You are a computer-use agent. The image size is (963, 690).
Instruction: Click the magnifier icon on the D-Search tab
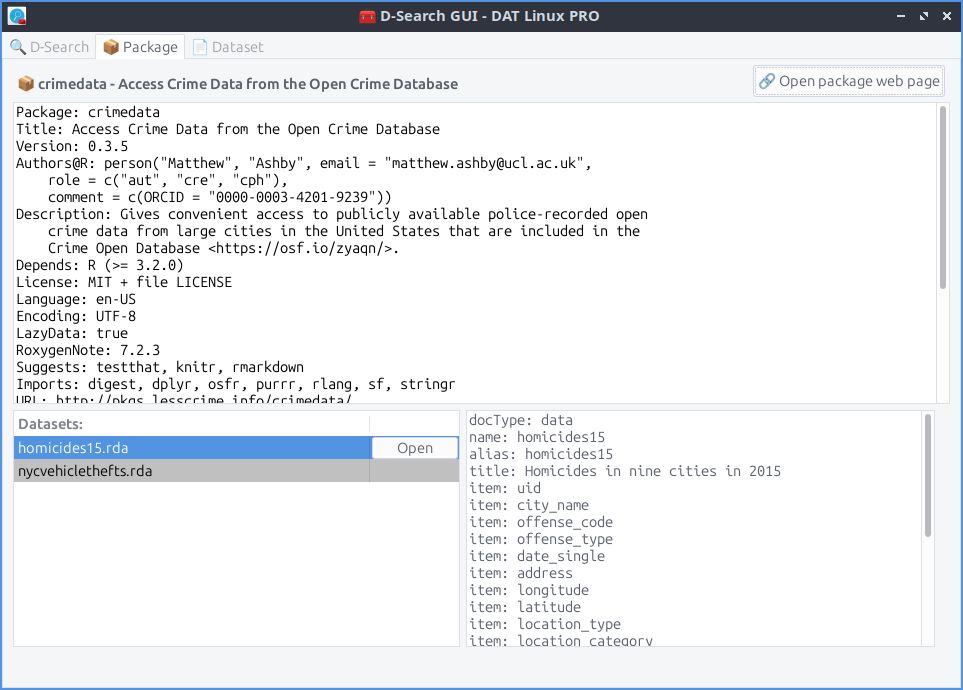20,46
